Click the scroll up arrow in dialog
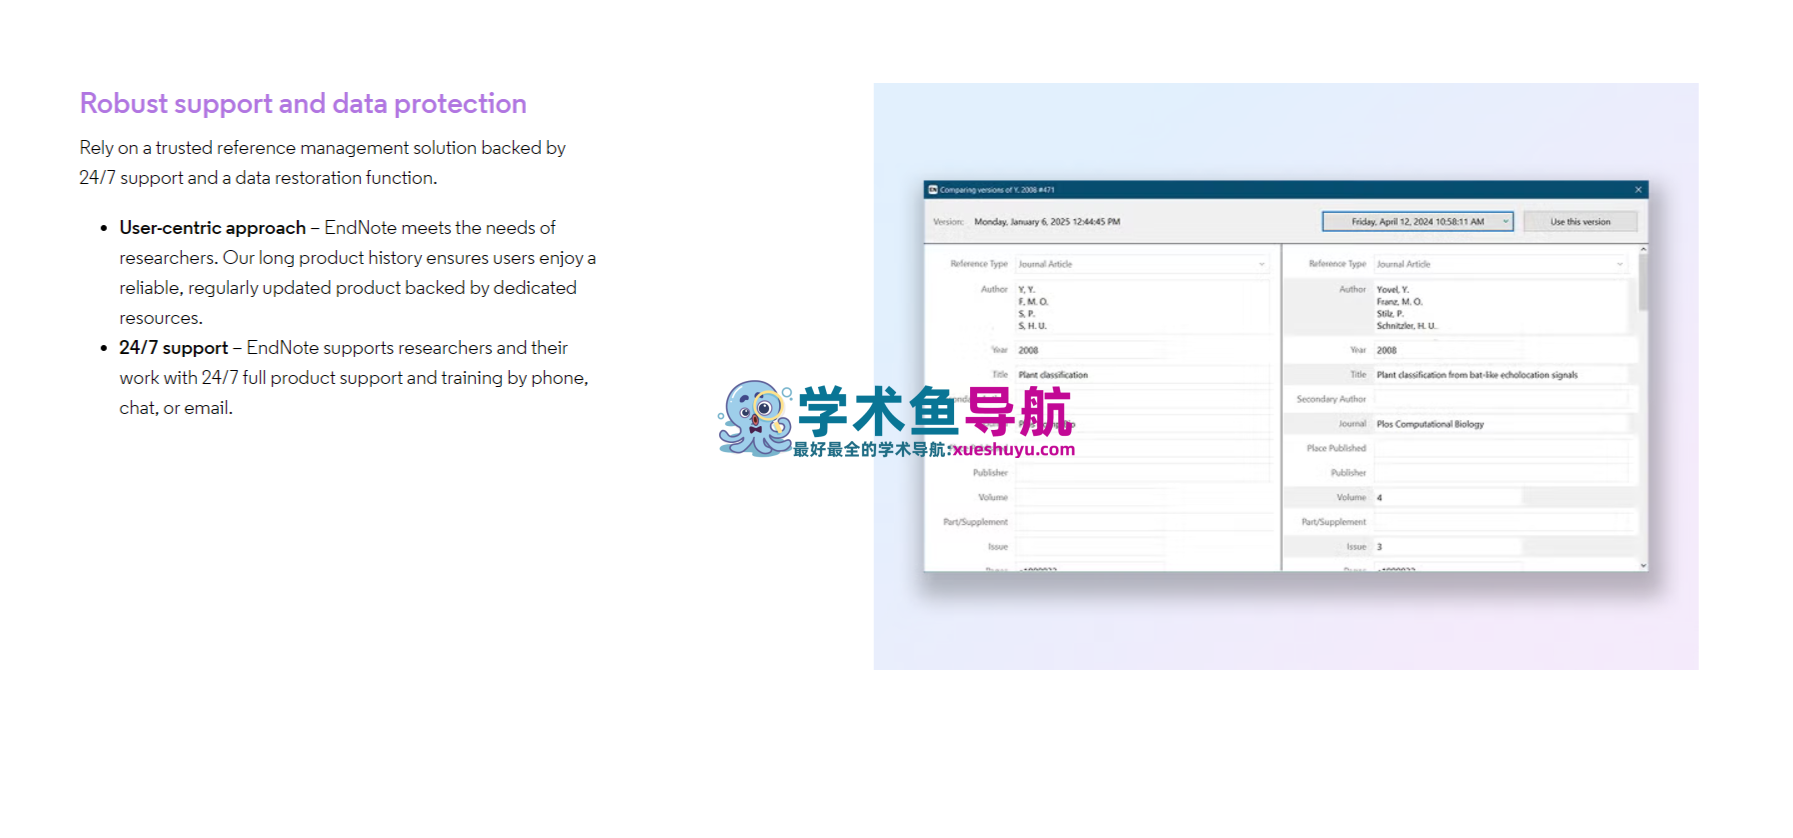This screenshot has width=1793, height=838. [x=1643, y=250]
